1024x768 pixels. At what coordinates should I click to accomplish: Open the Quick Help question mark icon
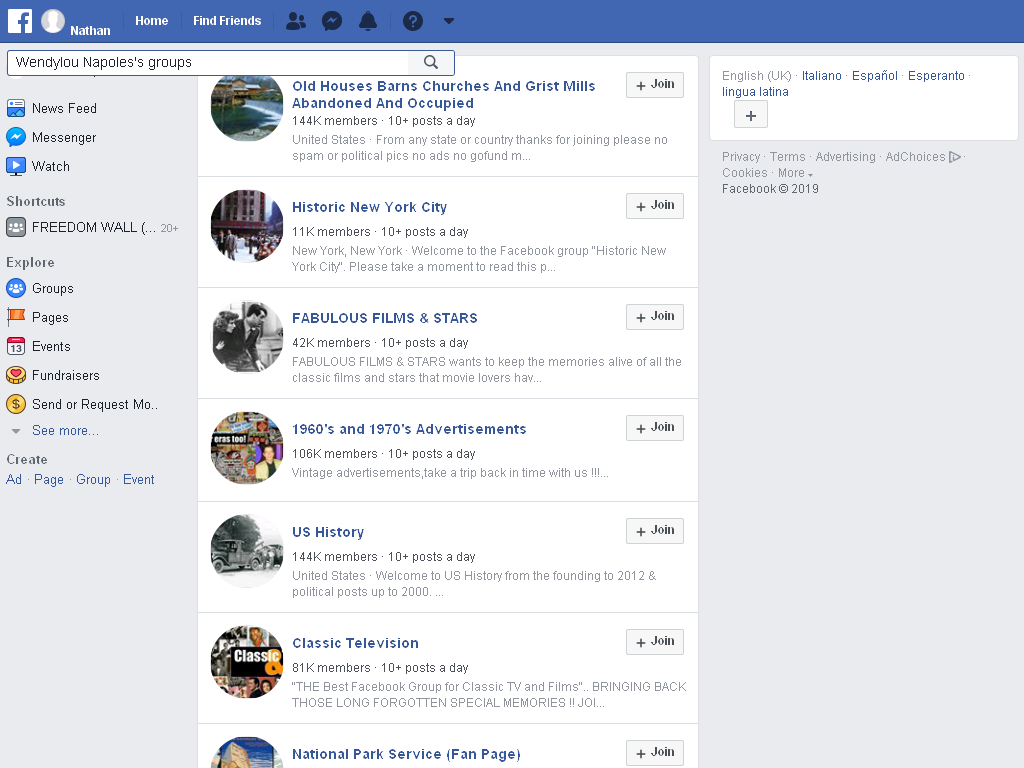[413, 21]
